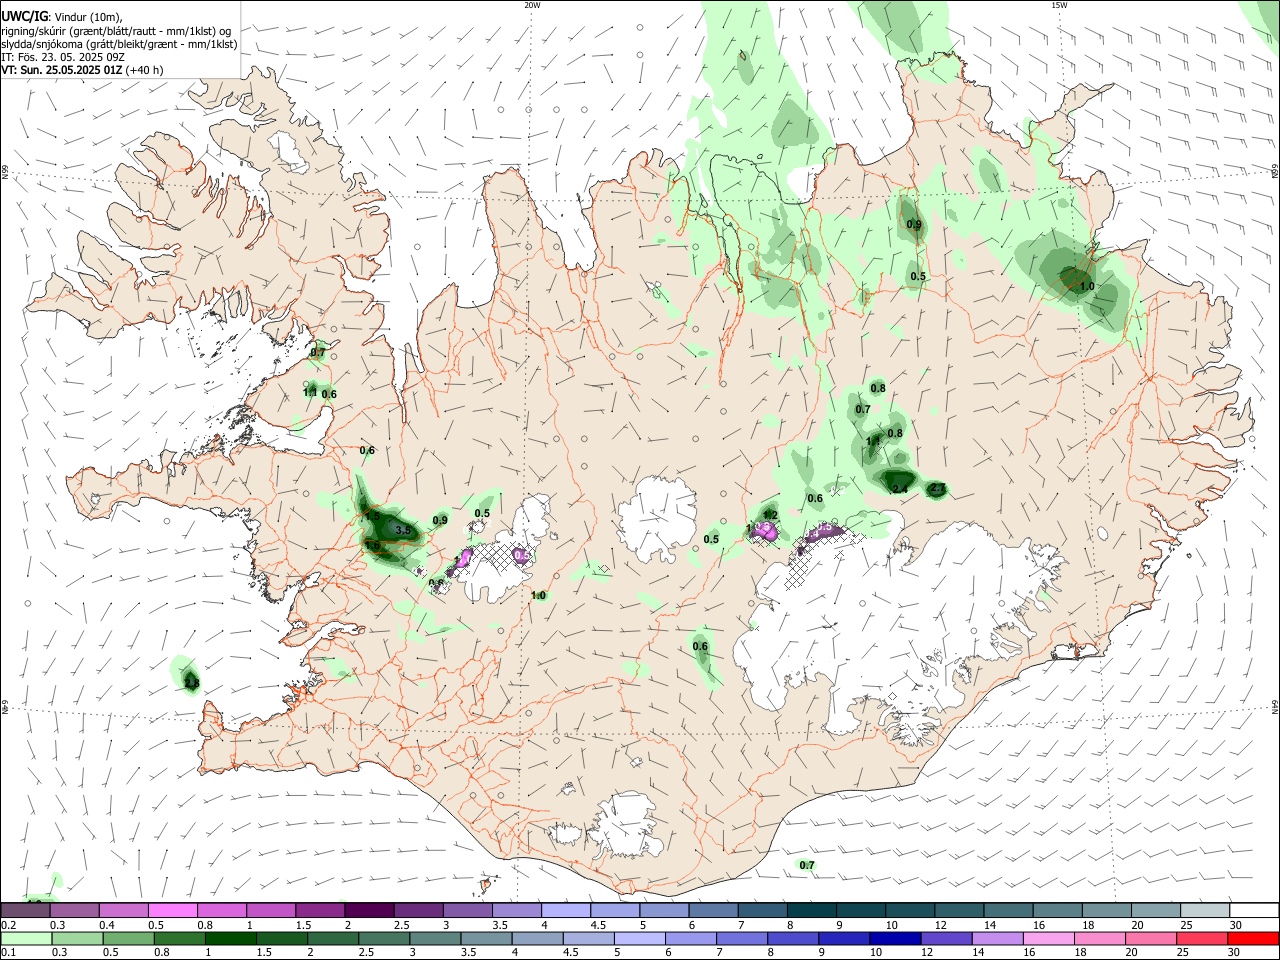The image size is (1280, 960).
Task: Click the 'IT: Fös. 23. 05. 2025 09Z' line
Action: pos(62,57)
